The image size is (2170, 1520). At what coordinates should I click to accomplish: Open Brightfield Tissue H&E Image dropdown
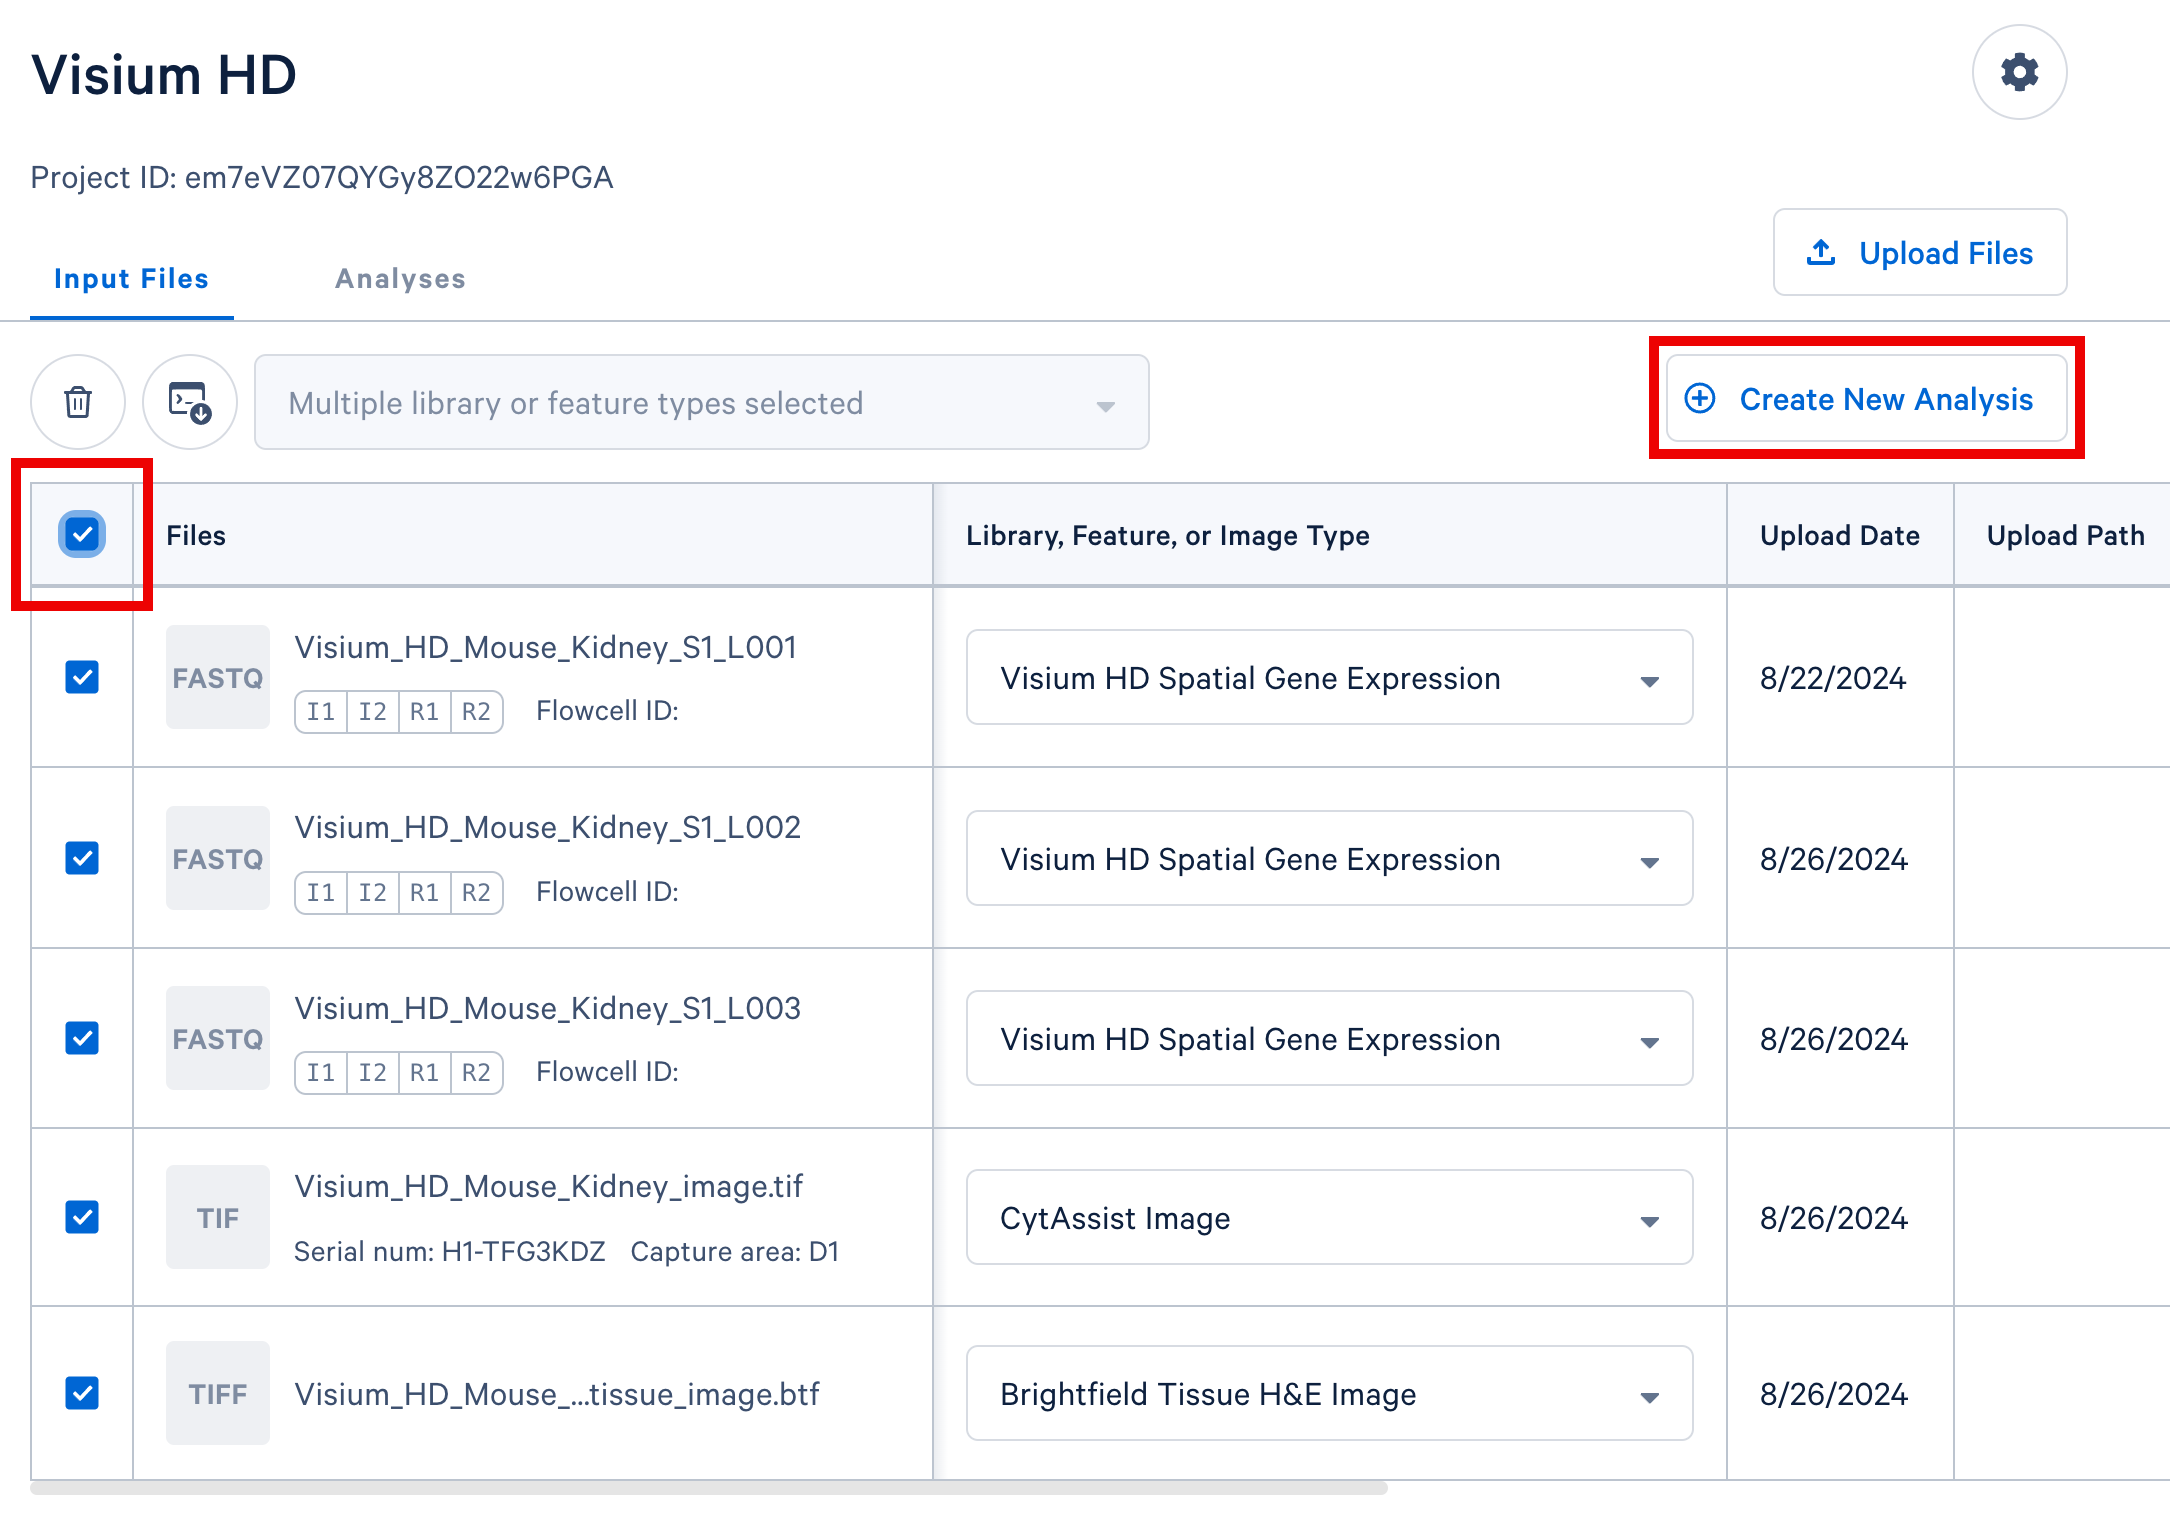click(1328, 1394)
